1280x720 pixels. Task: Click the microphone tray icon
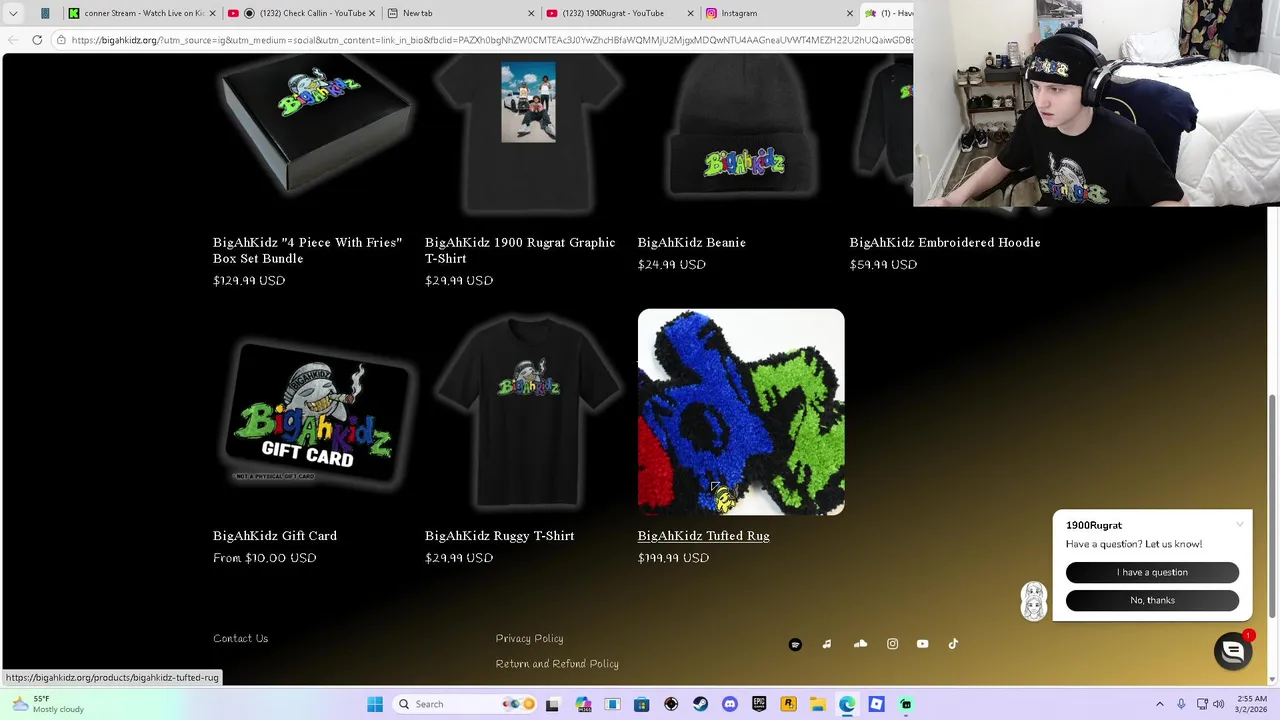[1181, 704]
